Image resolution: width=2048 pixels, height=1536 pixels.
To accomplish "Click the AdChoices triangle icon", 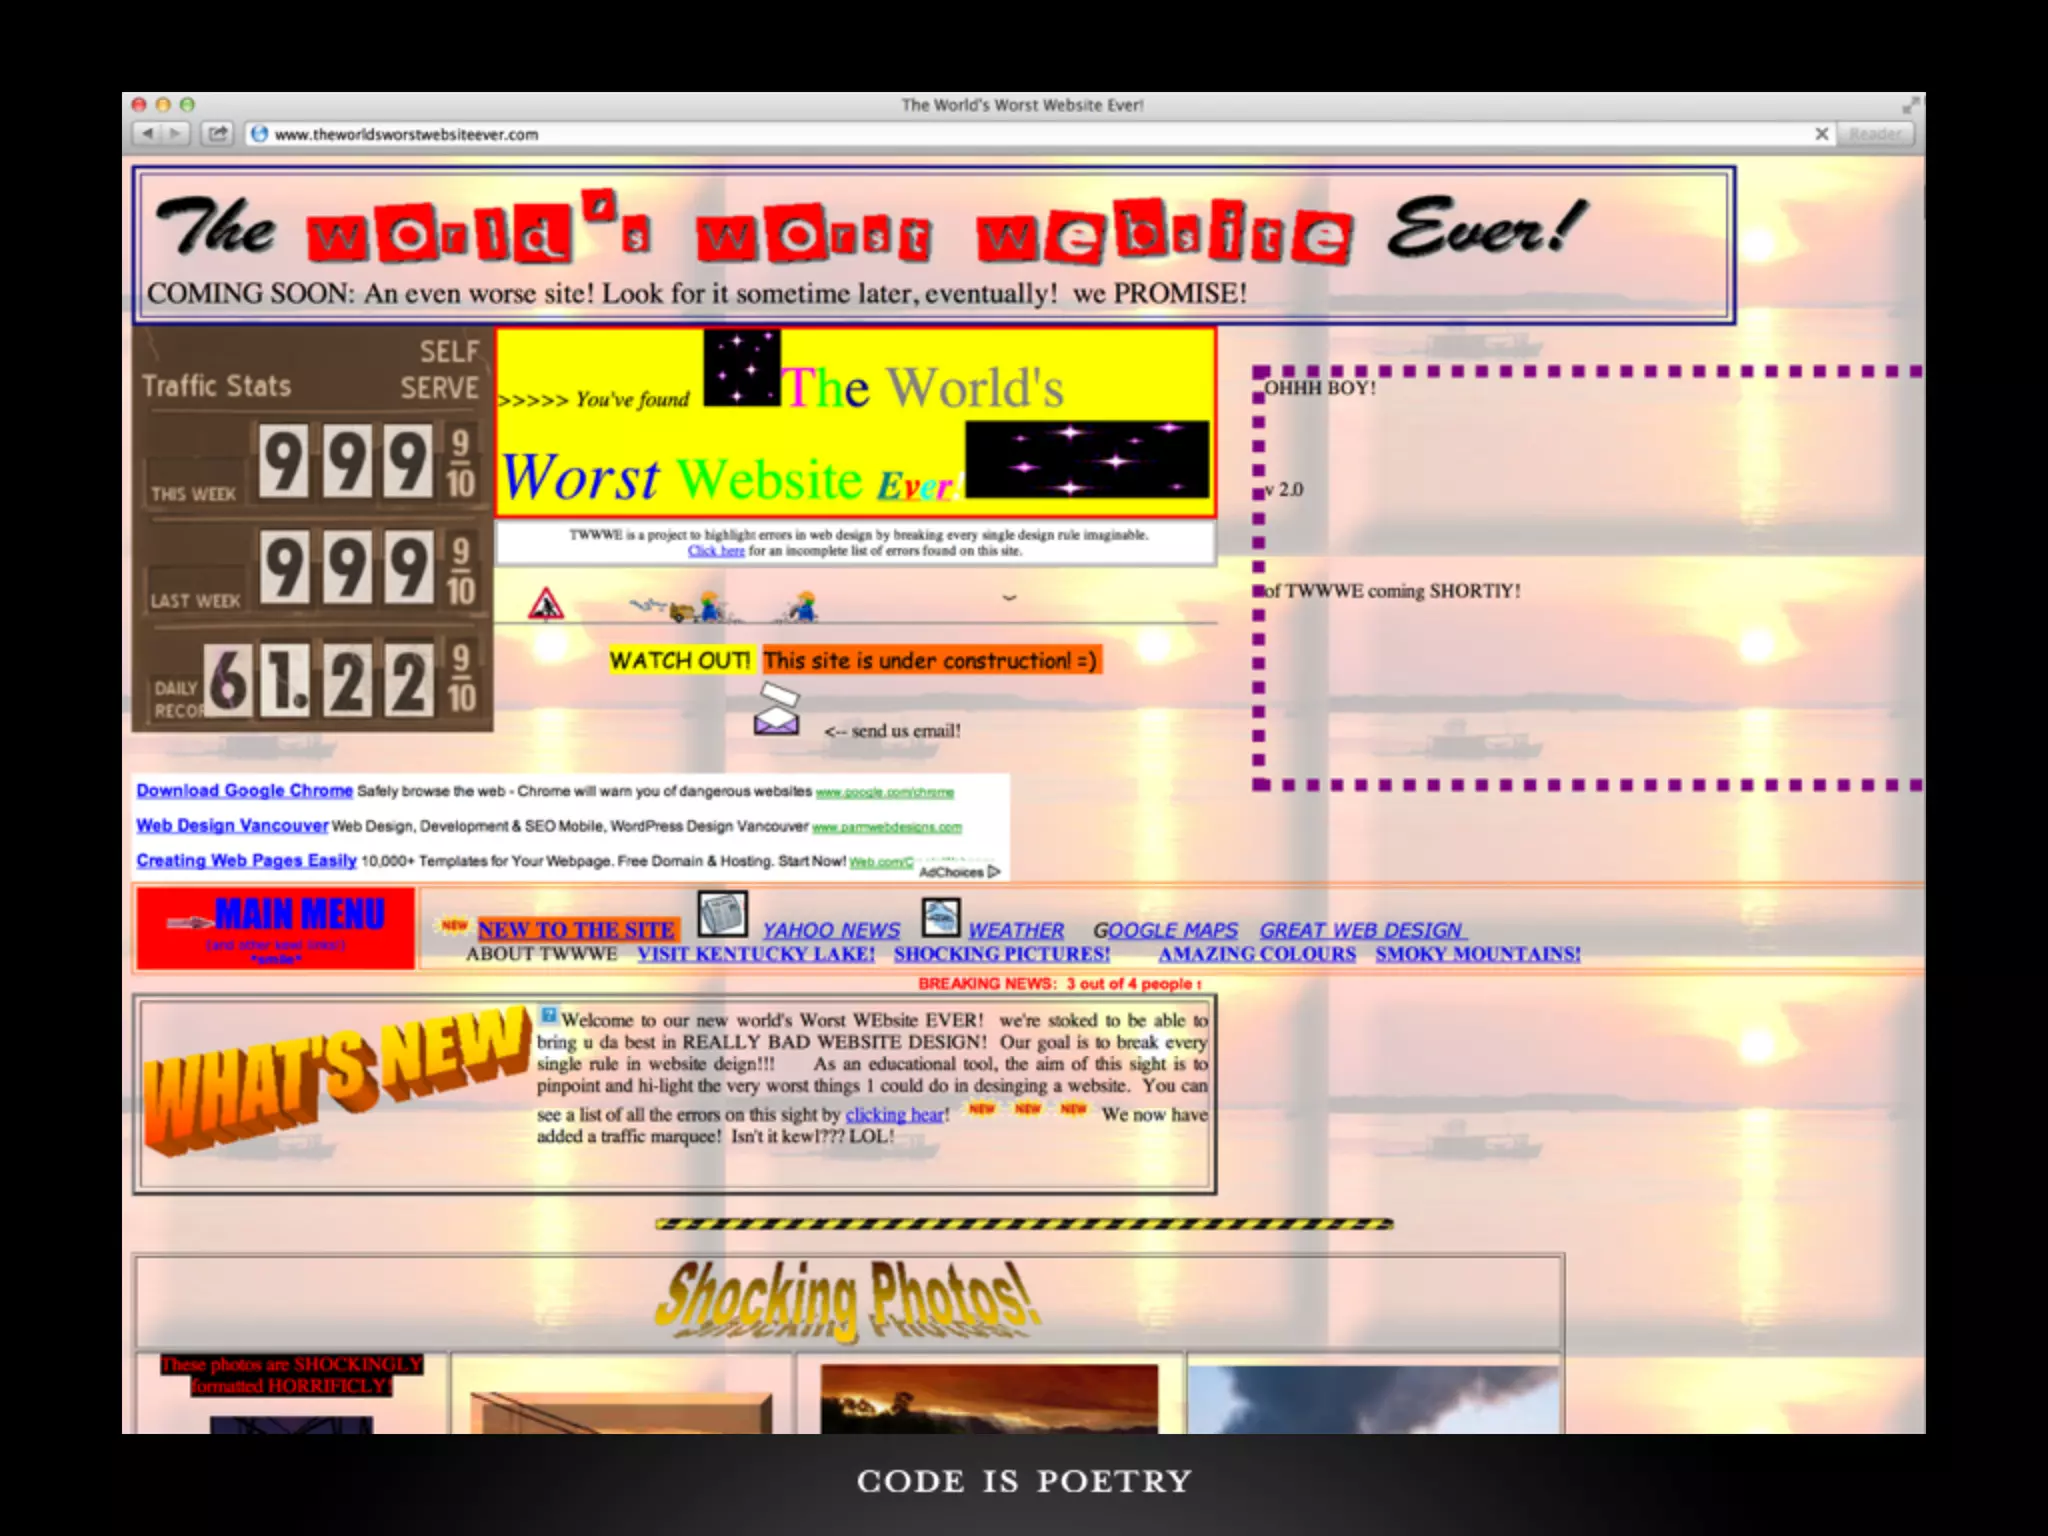I will (x=993, y=872).
